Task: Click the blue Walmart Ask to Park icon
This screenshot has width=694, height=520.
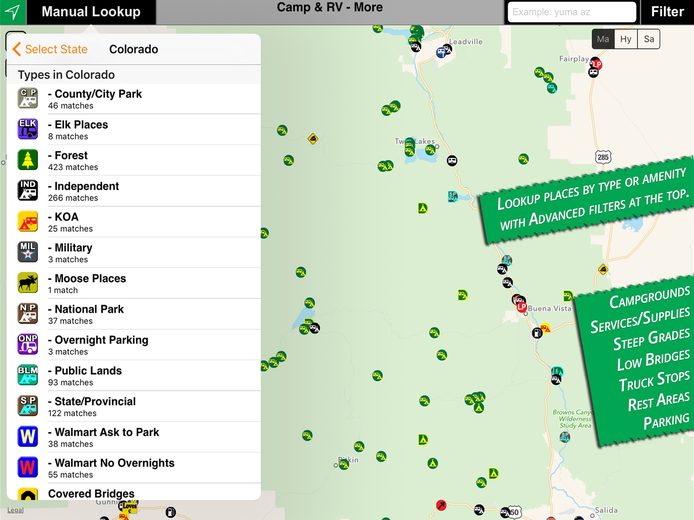Action: (28, 436)
